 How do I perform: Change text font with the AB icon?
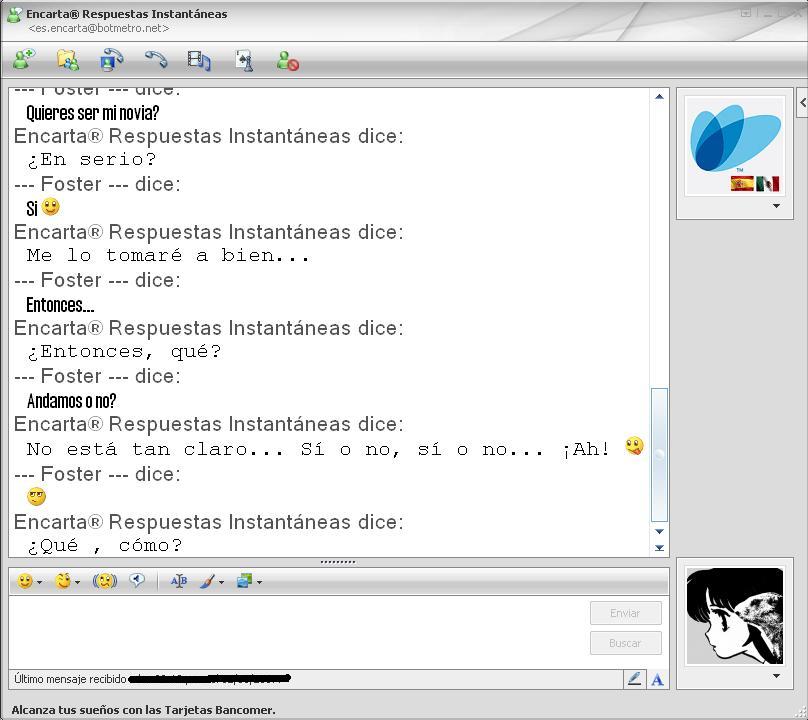pos(179,581)
